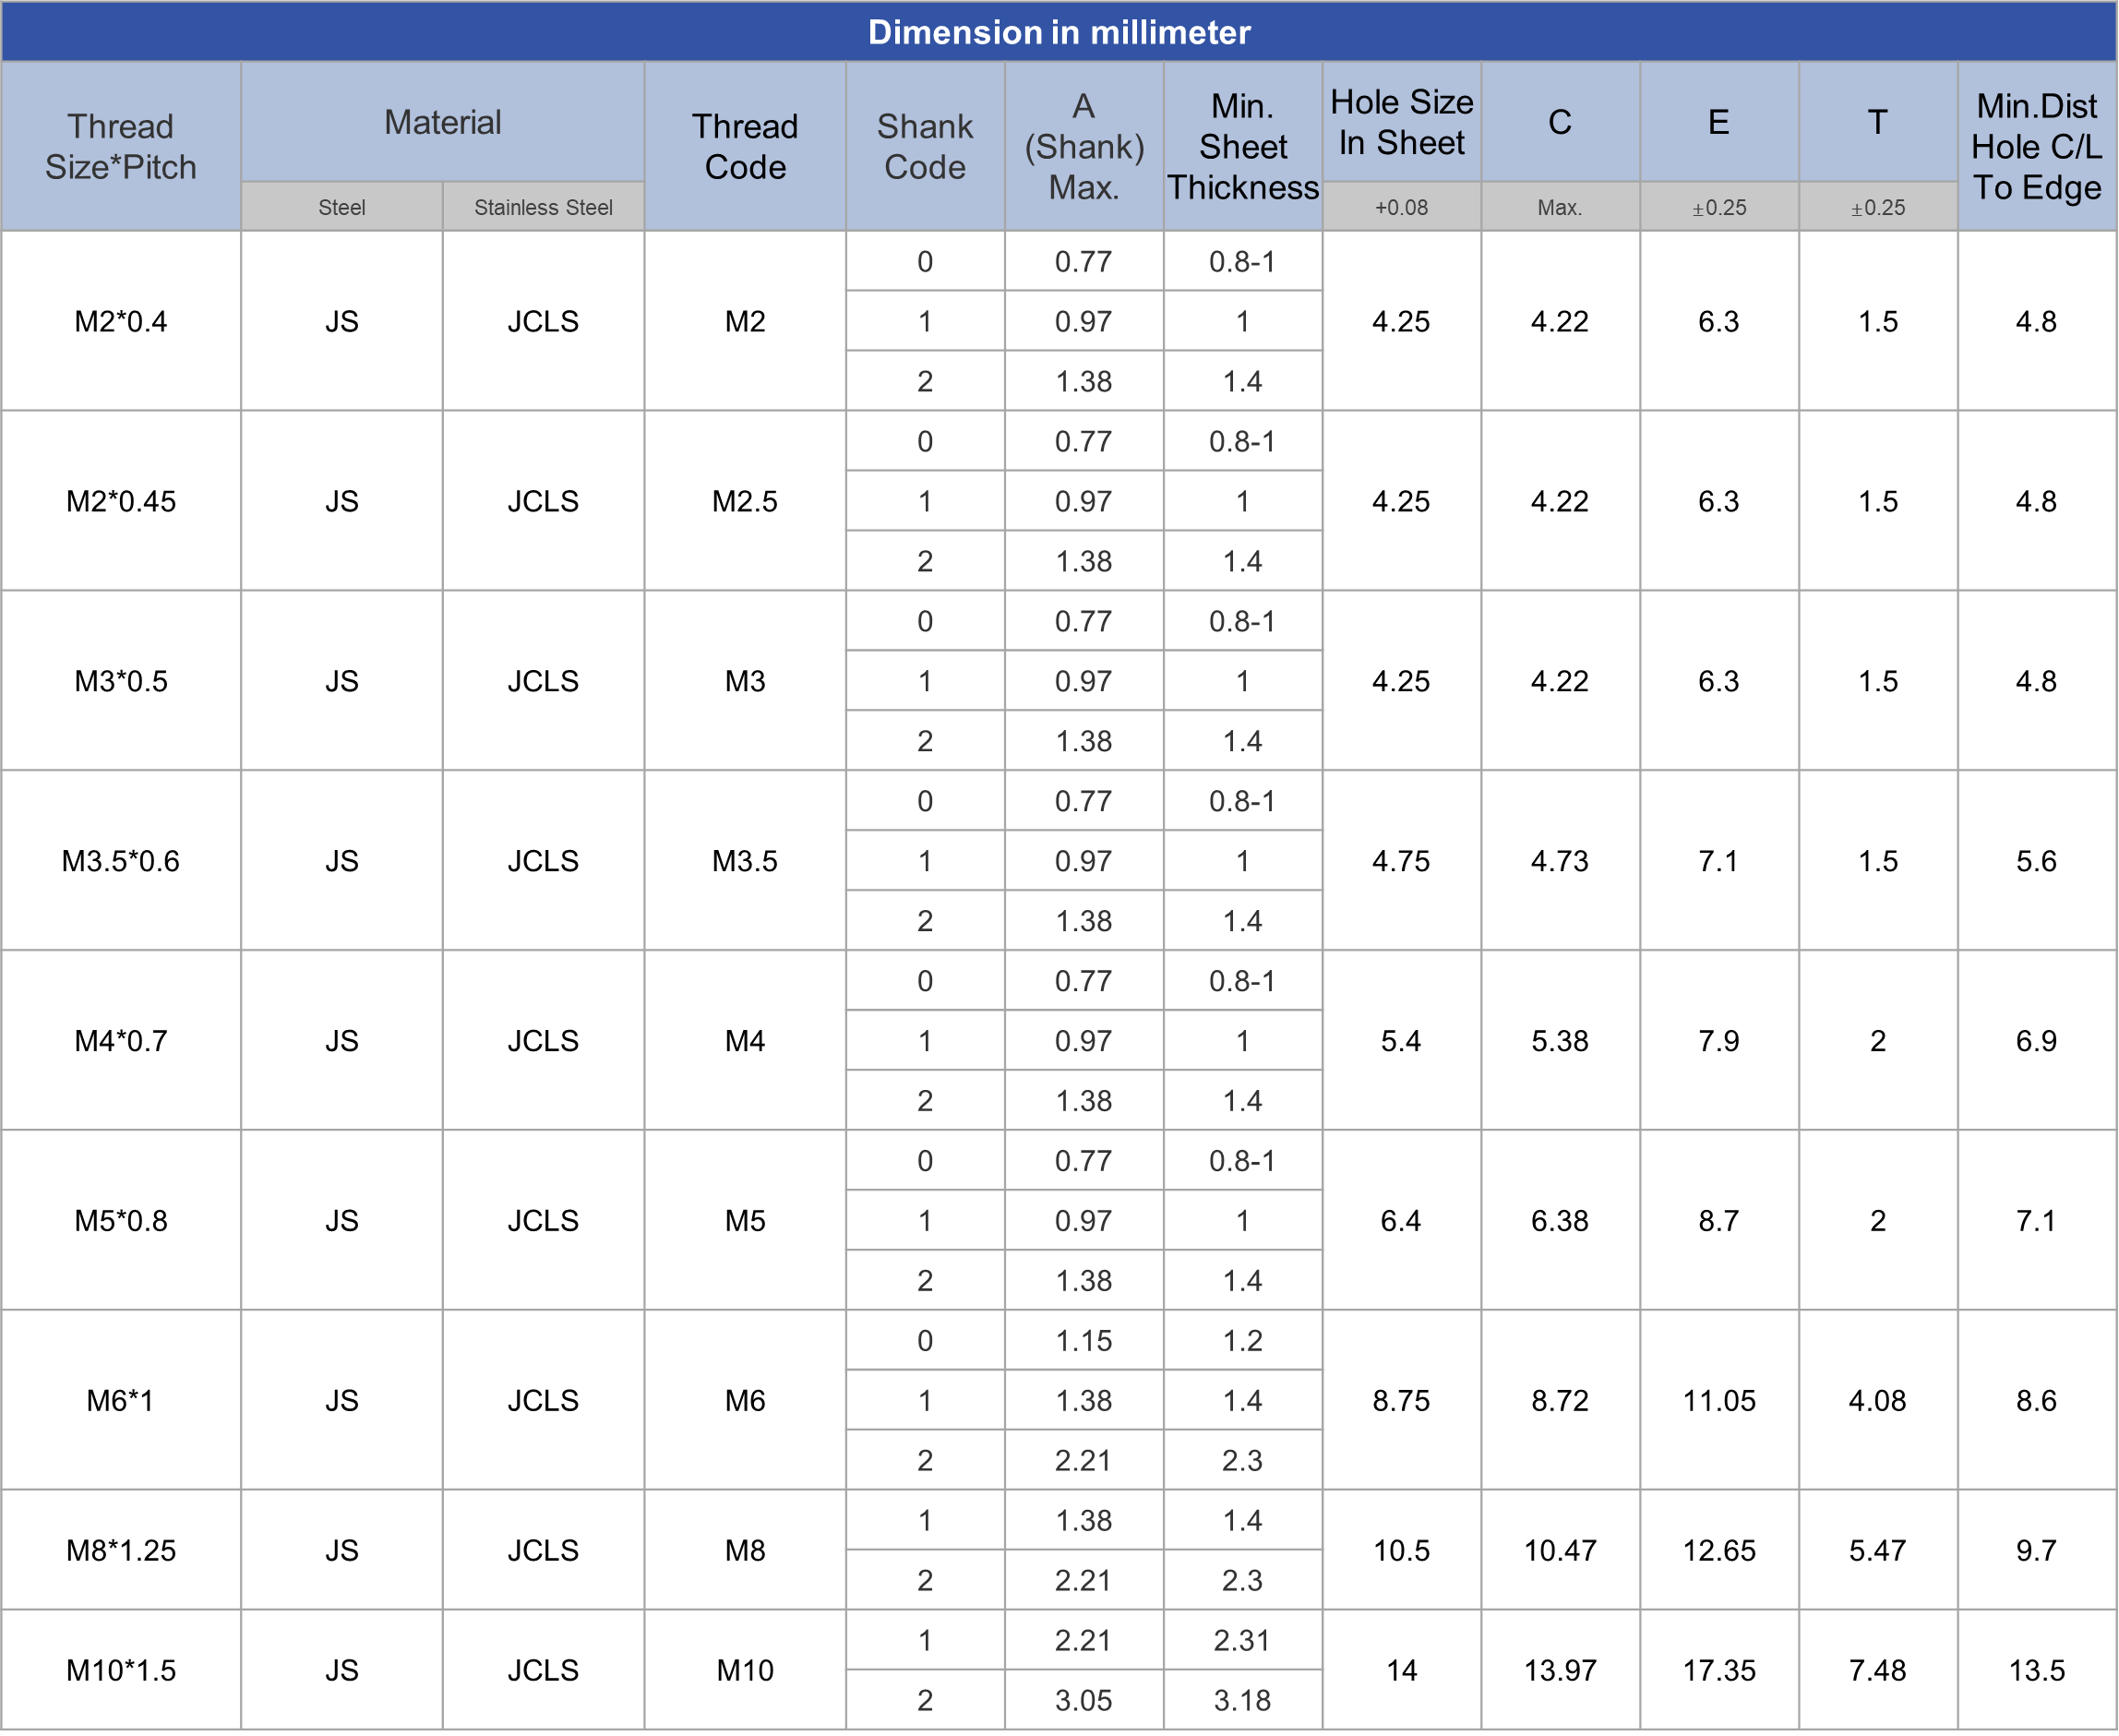This screenshot has height=1736, width=2119.
Task: Select the C column header
Action: point(1559,122)
